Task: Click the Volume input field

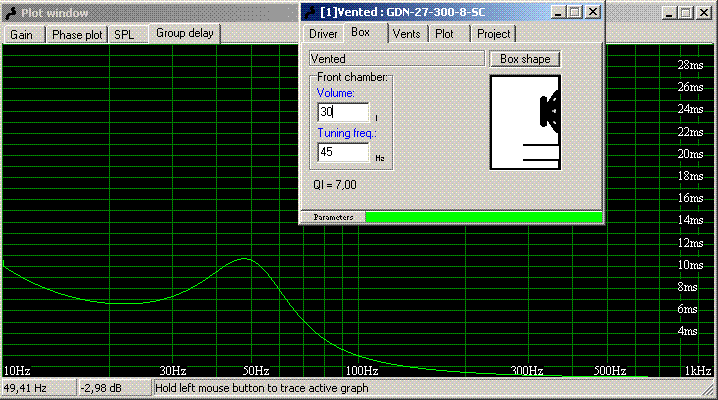Action: (x=343, y=113)
